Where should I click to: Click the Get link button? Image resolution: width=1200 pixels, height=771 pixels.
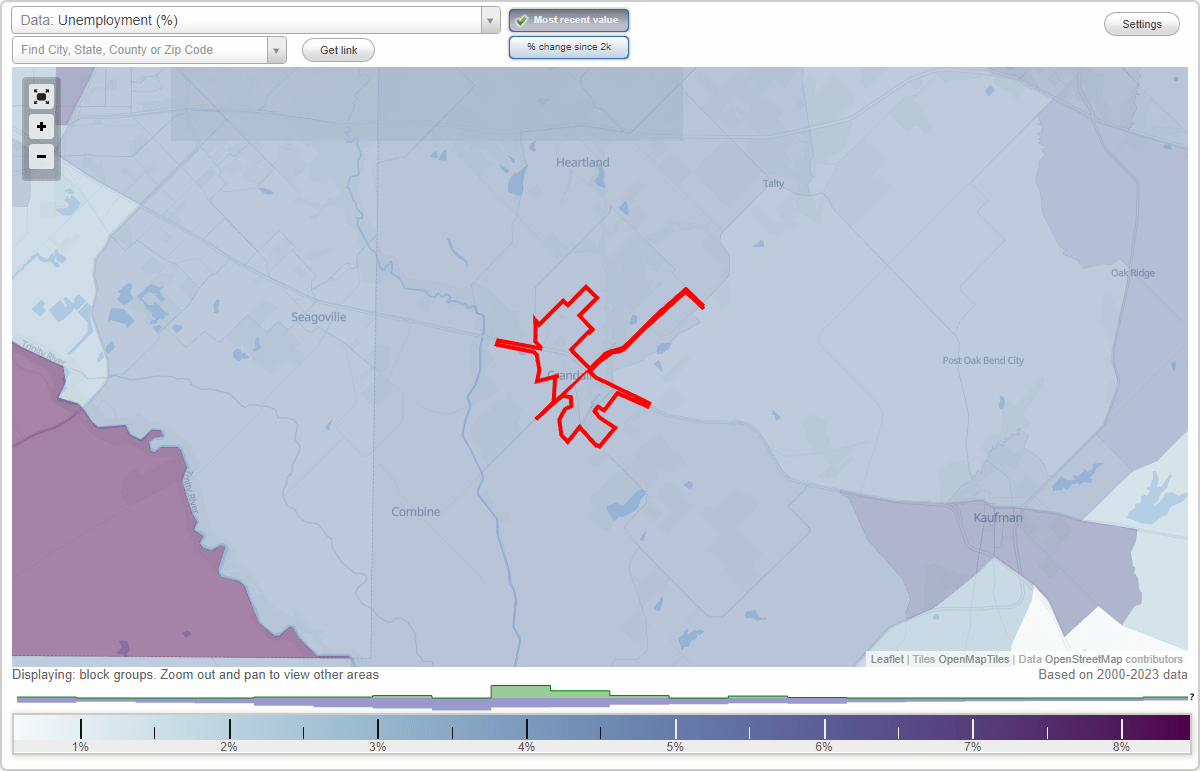tap(338, 50)
